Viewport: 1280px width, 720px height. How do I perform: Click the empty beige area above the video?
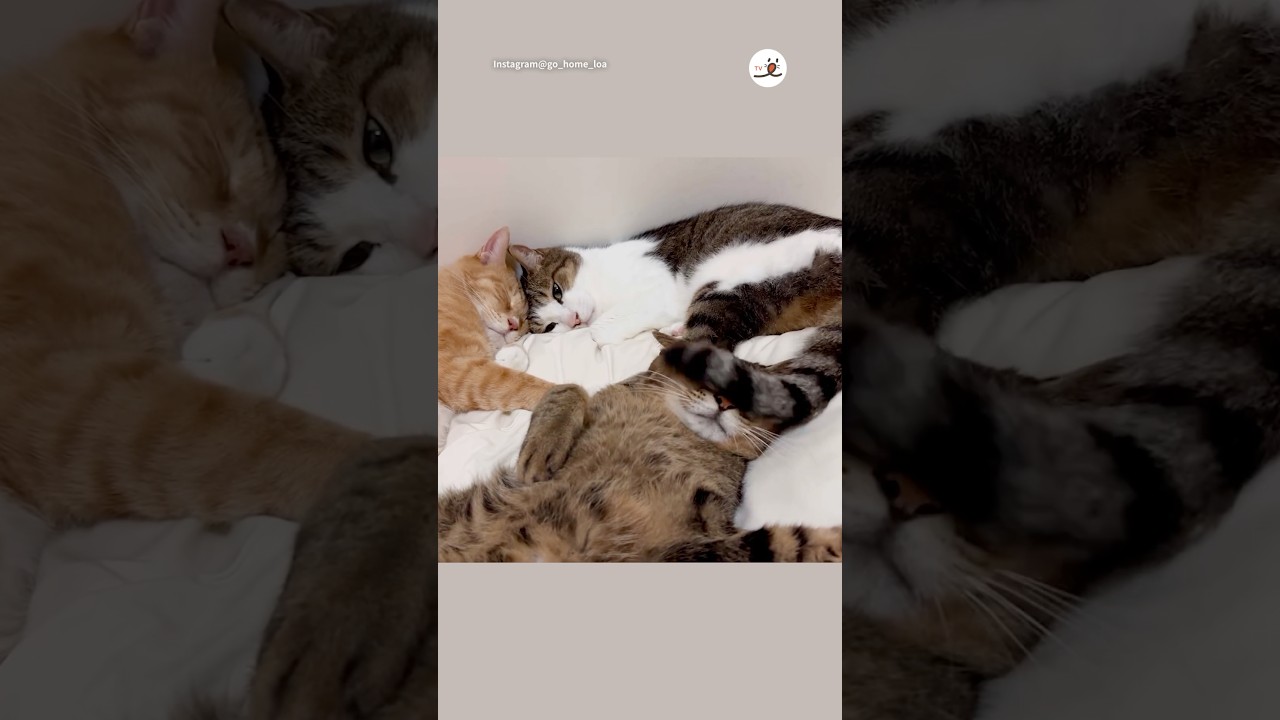(x=640, y=115)
